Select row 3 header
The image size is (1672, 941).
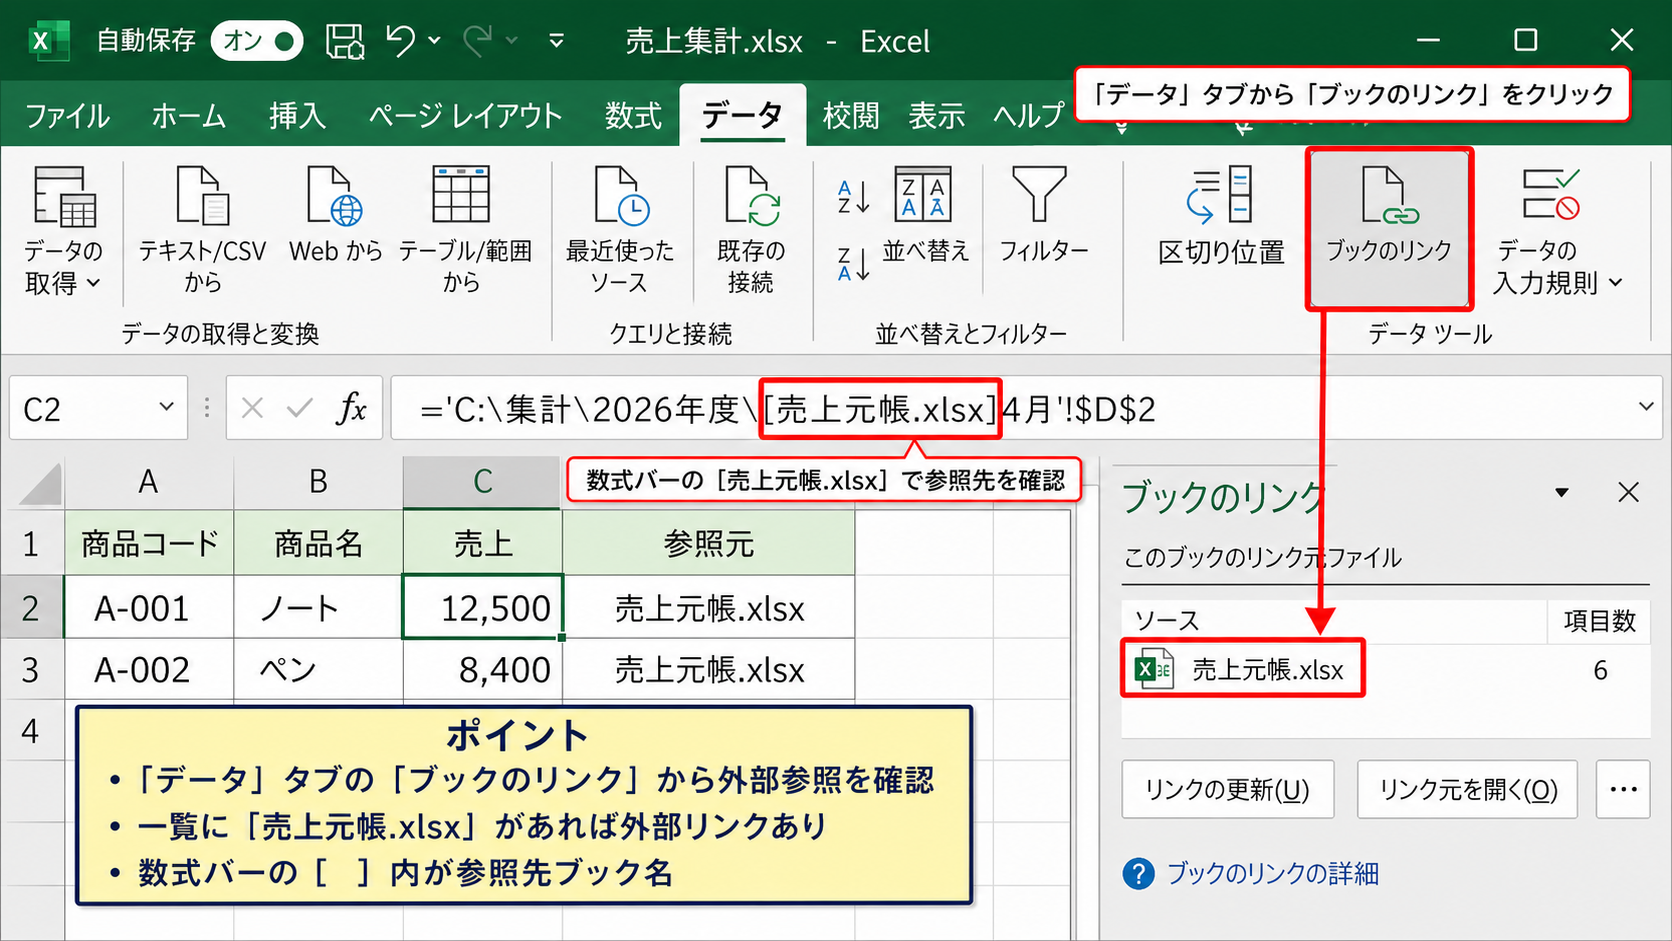coord(31,669)
